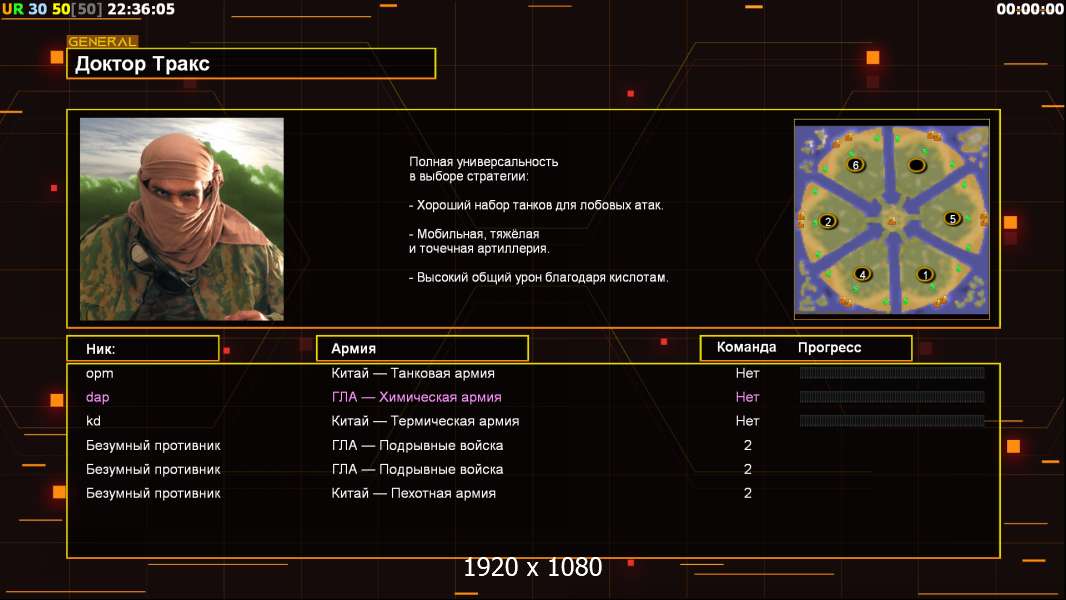Screen dimensions: 1066x600
Task: Click the loading progress bar for opm
Action: 892,372
